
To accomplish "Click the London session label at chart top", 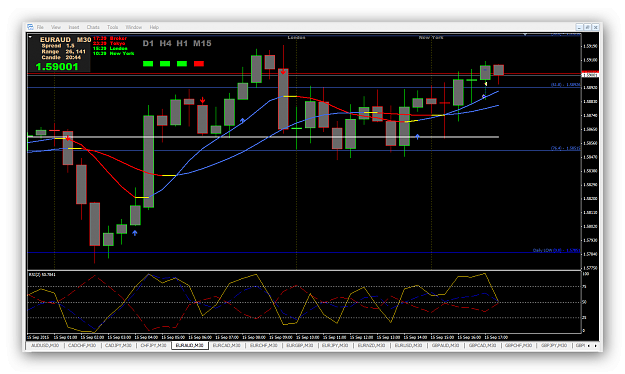I will click(296, 37).
